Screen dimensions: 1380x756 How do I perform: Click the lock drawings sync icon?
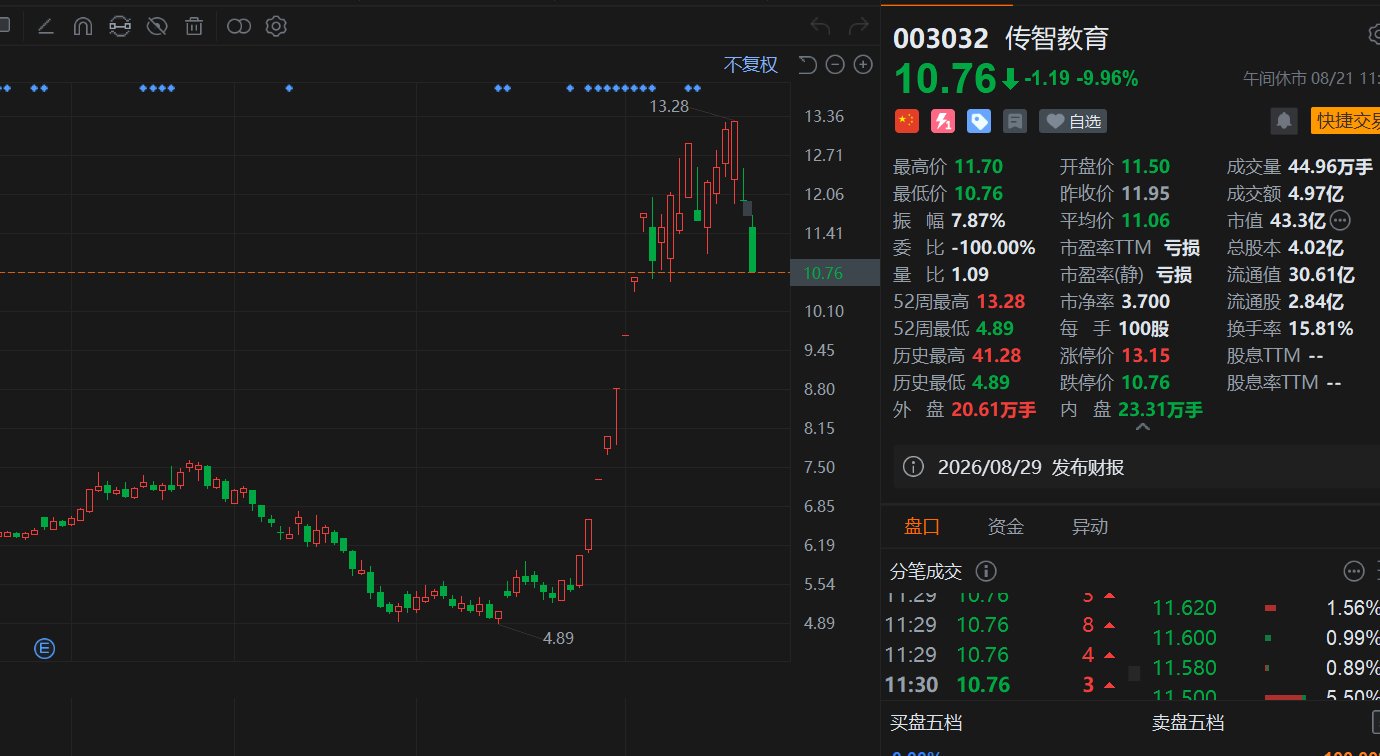click(x=120, y=26)
